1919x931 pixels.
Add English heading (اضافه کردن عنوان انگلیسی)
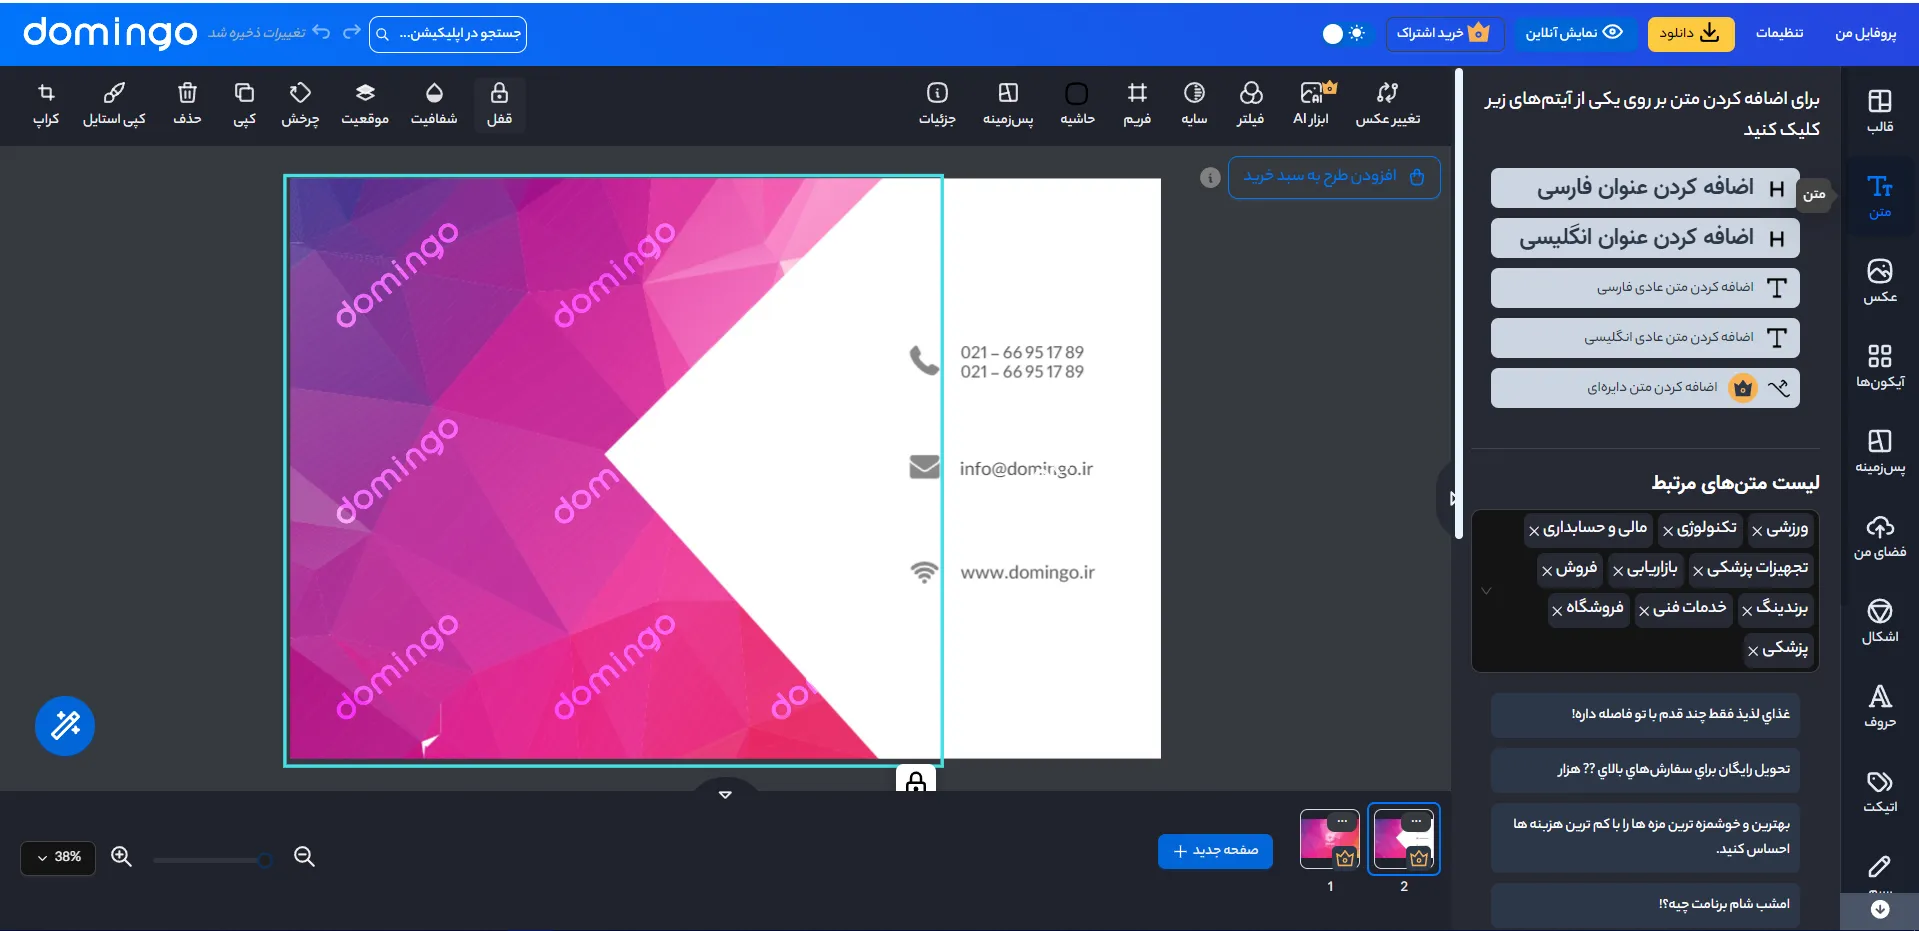(x=1645, y=238)
